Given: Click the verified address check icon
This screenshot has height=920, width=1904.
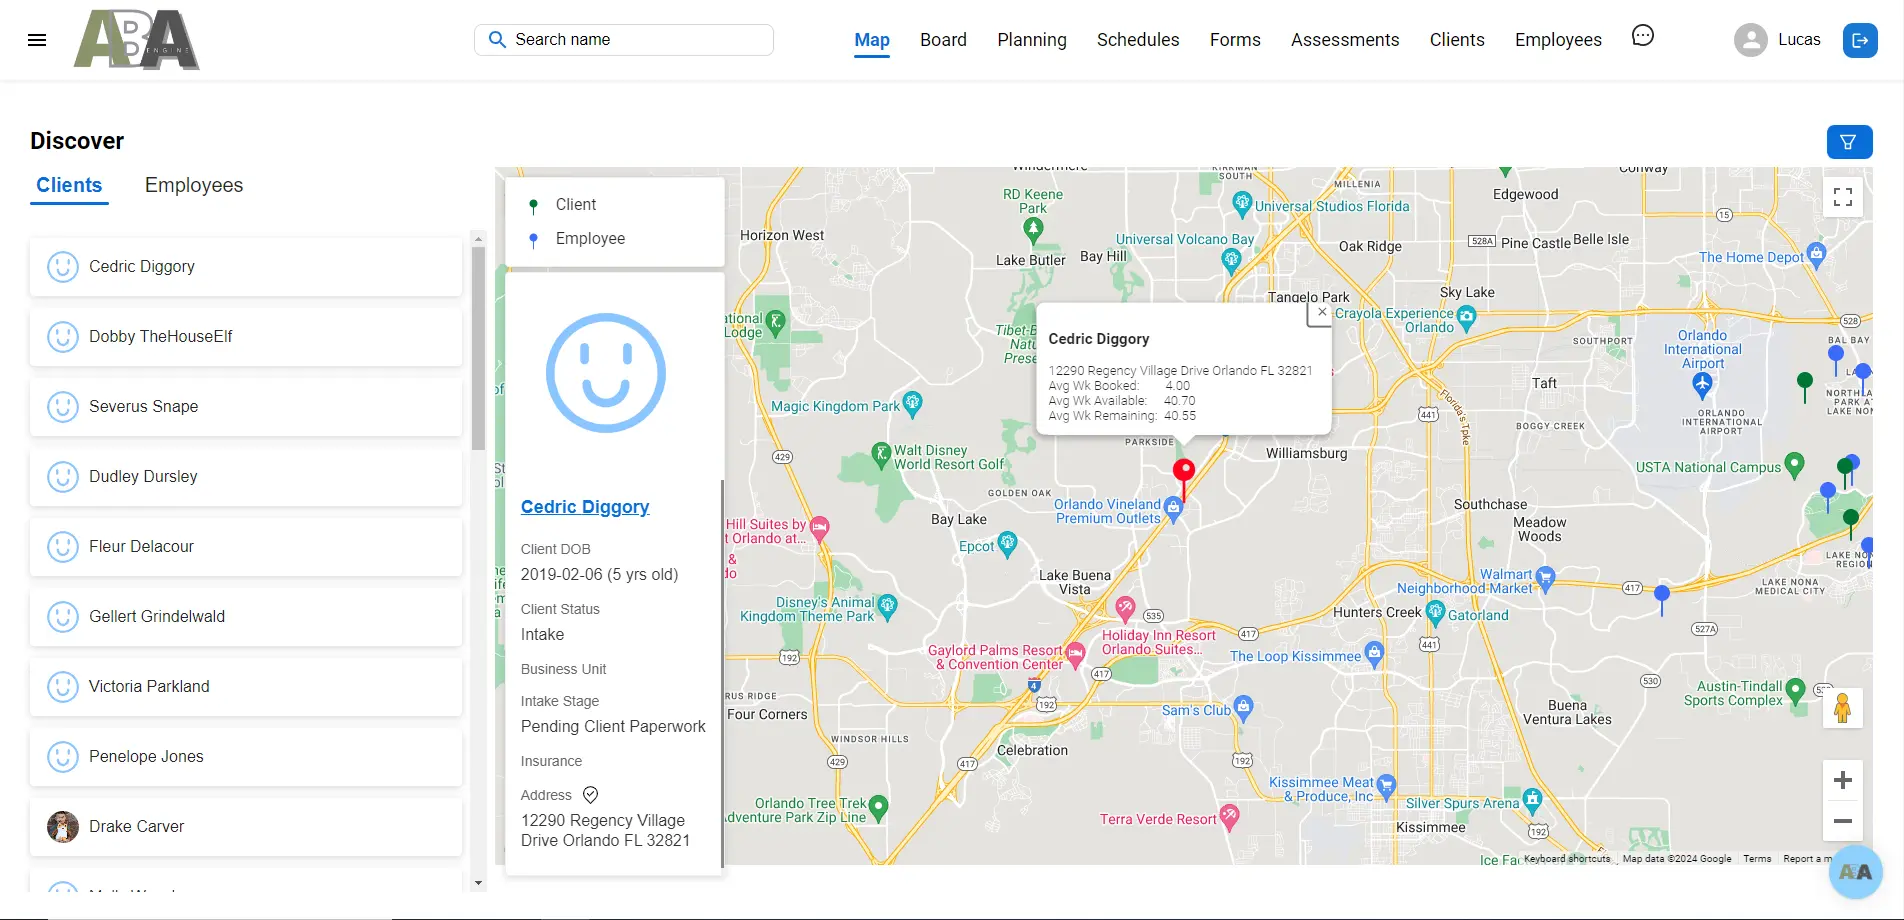Looking at the screenshot, I should [590, 795].
